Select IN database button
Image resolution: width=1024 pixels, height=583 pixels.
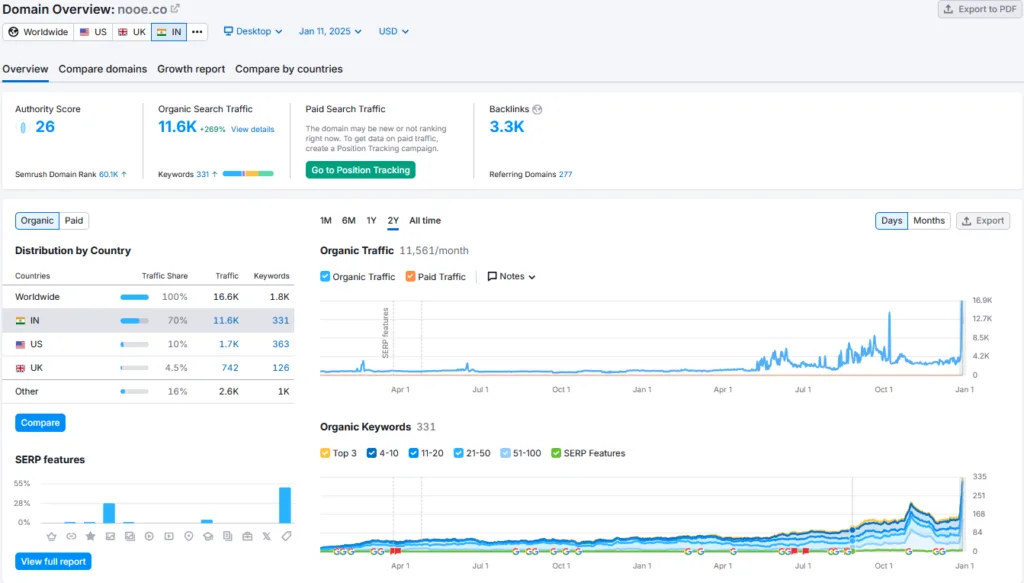[x=169, y=32]
